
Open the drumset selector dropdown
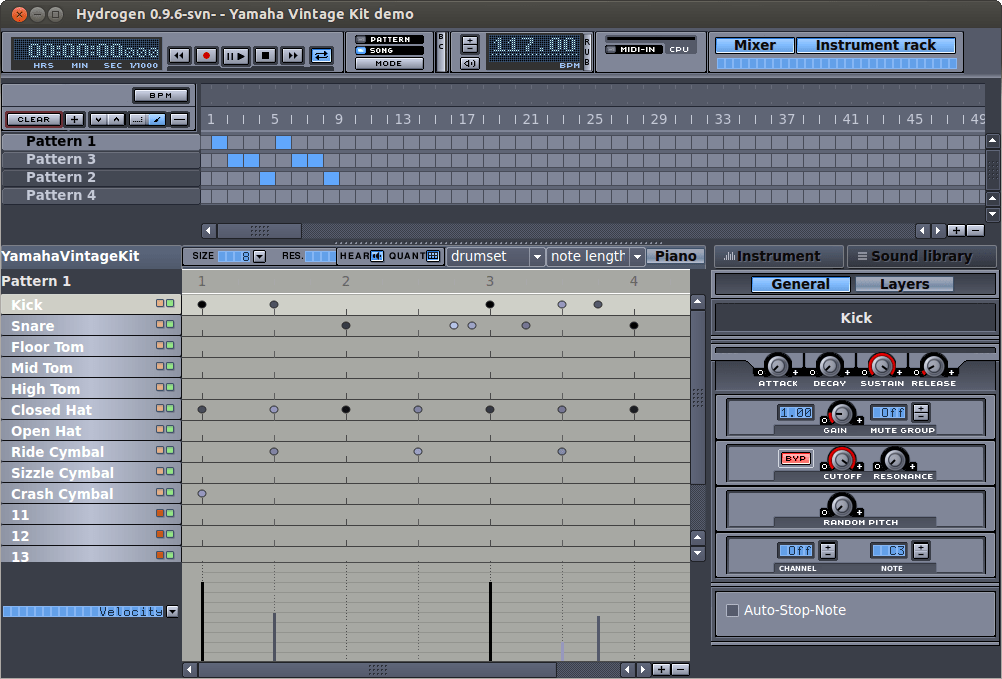(x=495, y=256)
